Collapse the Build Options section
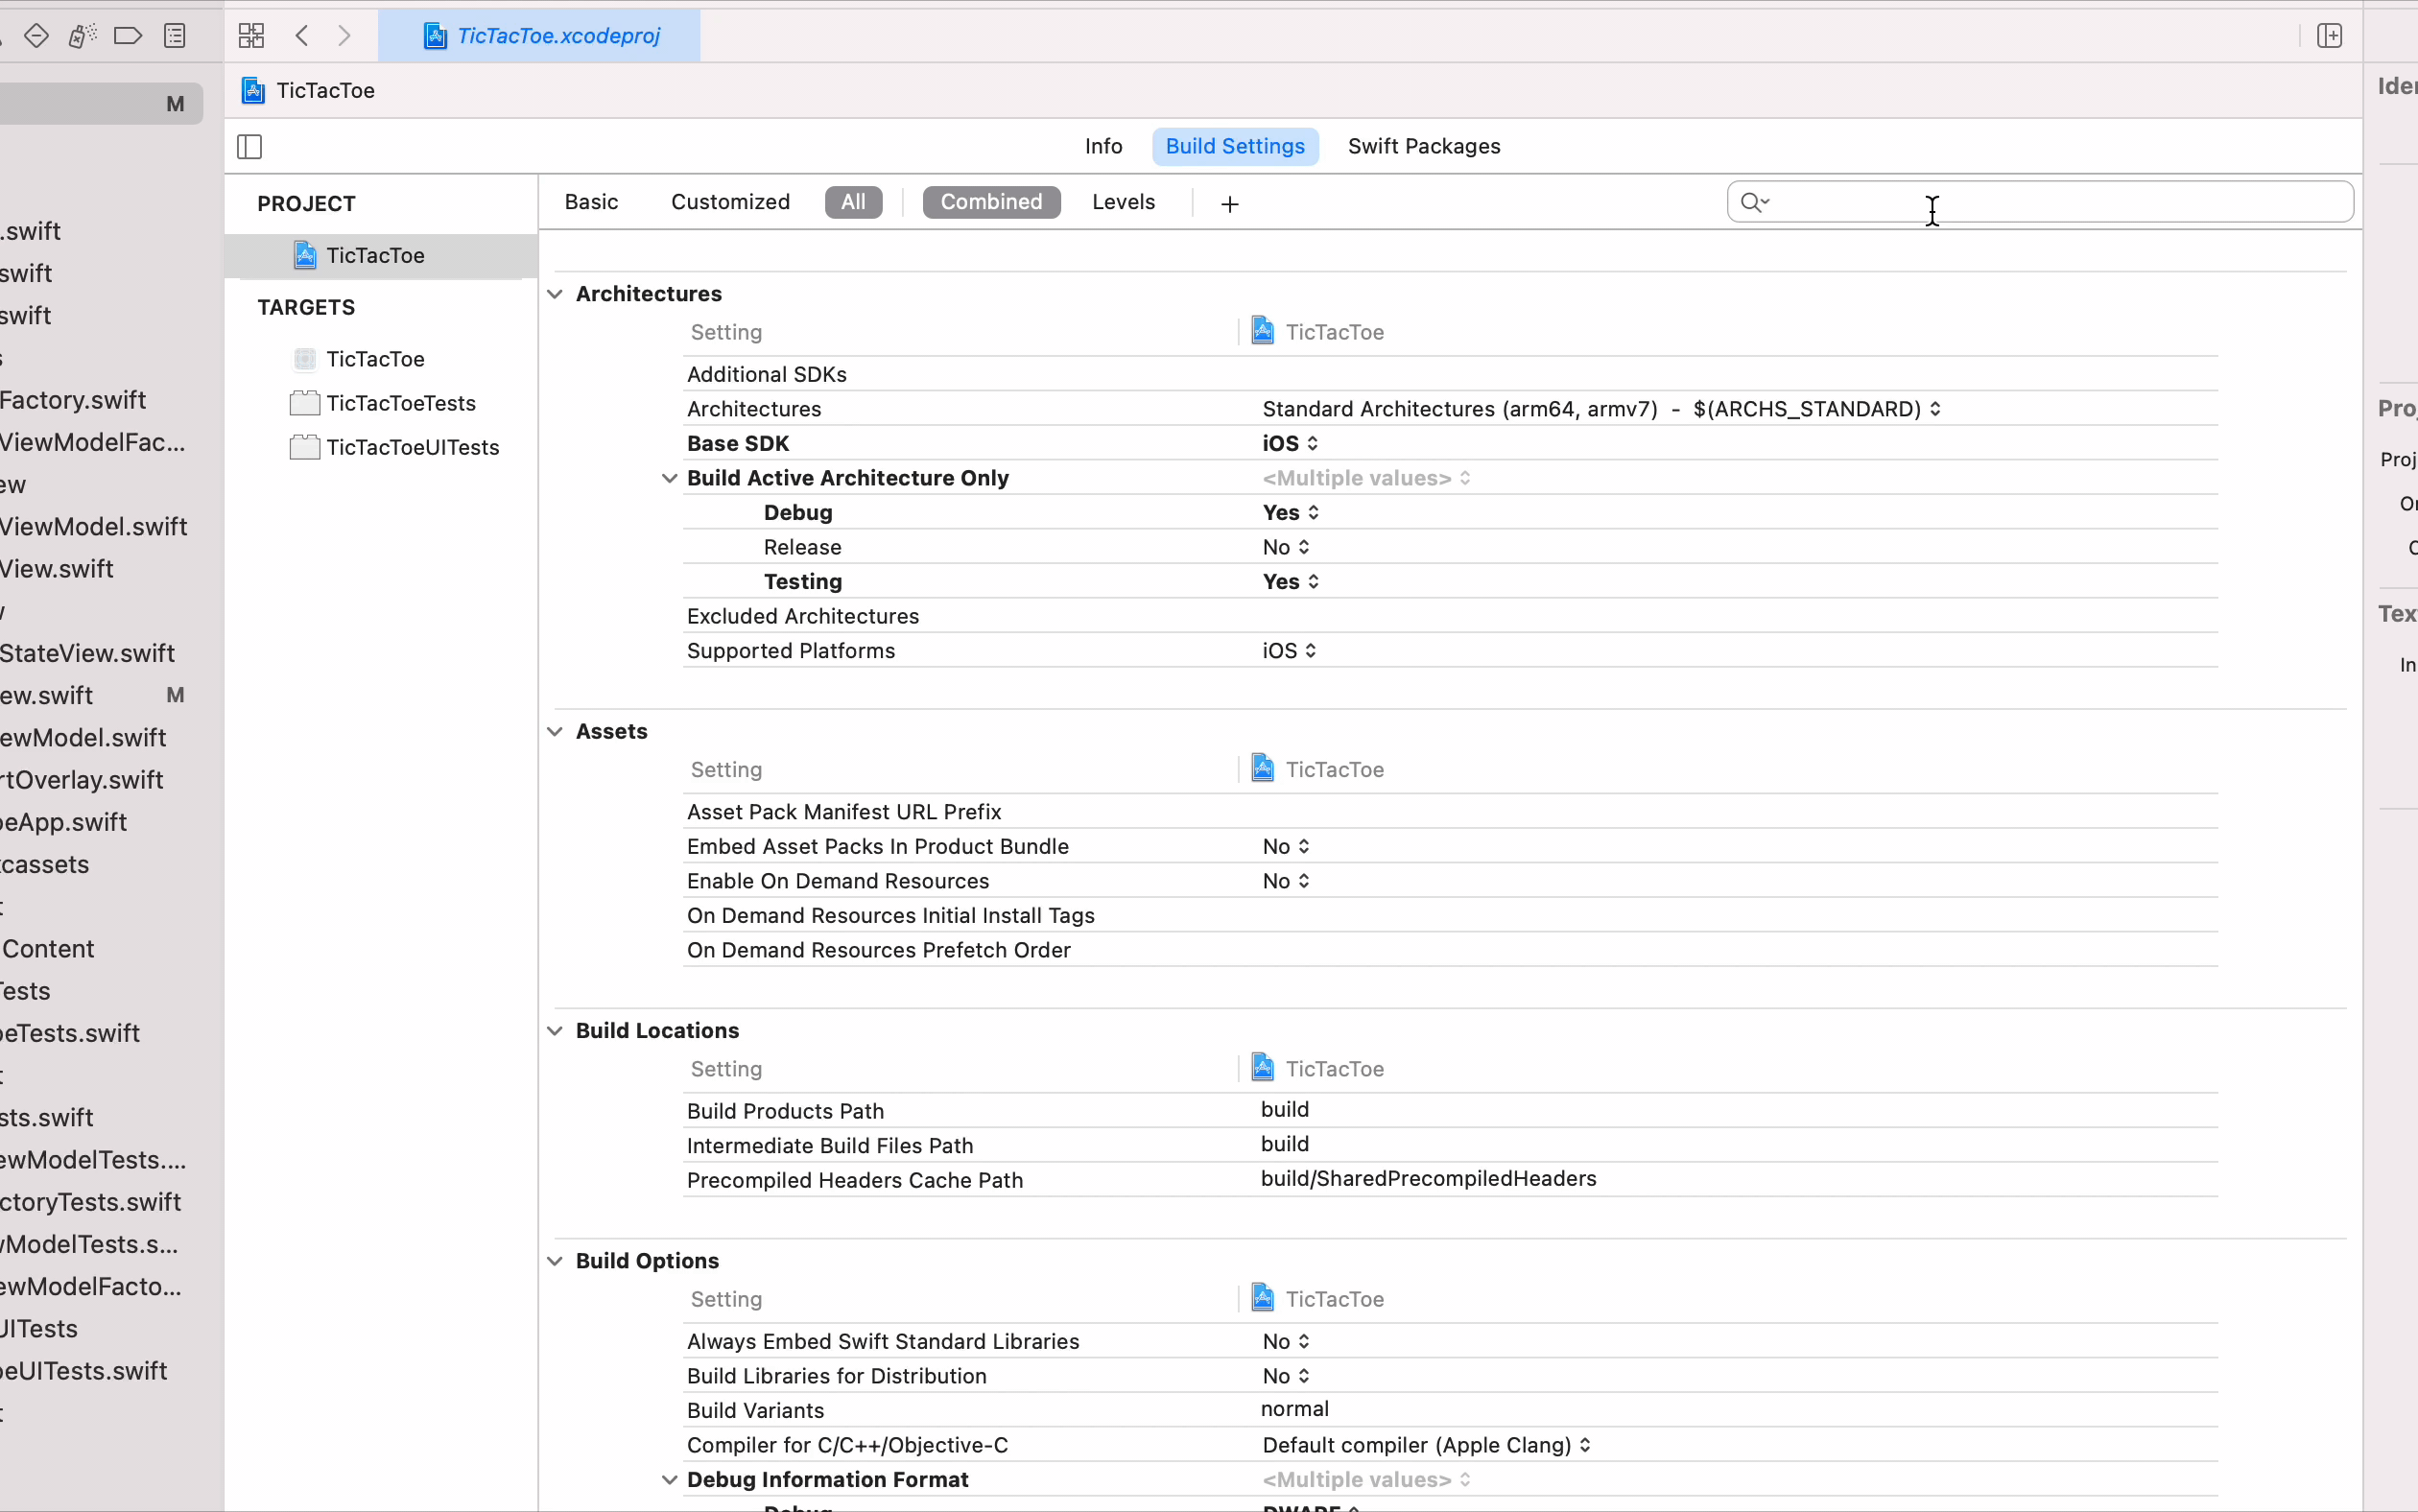Viewport: 2418px width, 1512px height. 555,1261
